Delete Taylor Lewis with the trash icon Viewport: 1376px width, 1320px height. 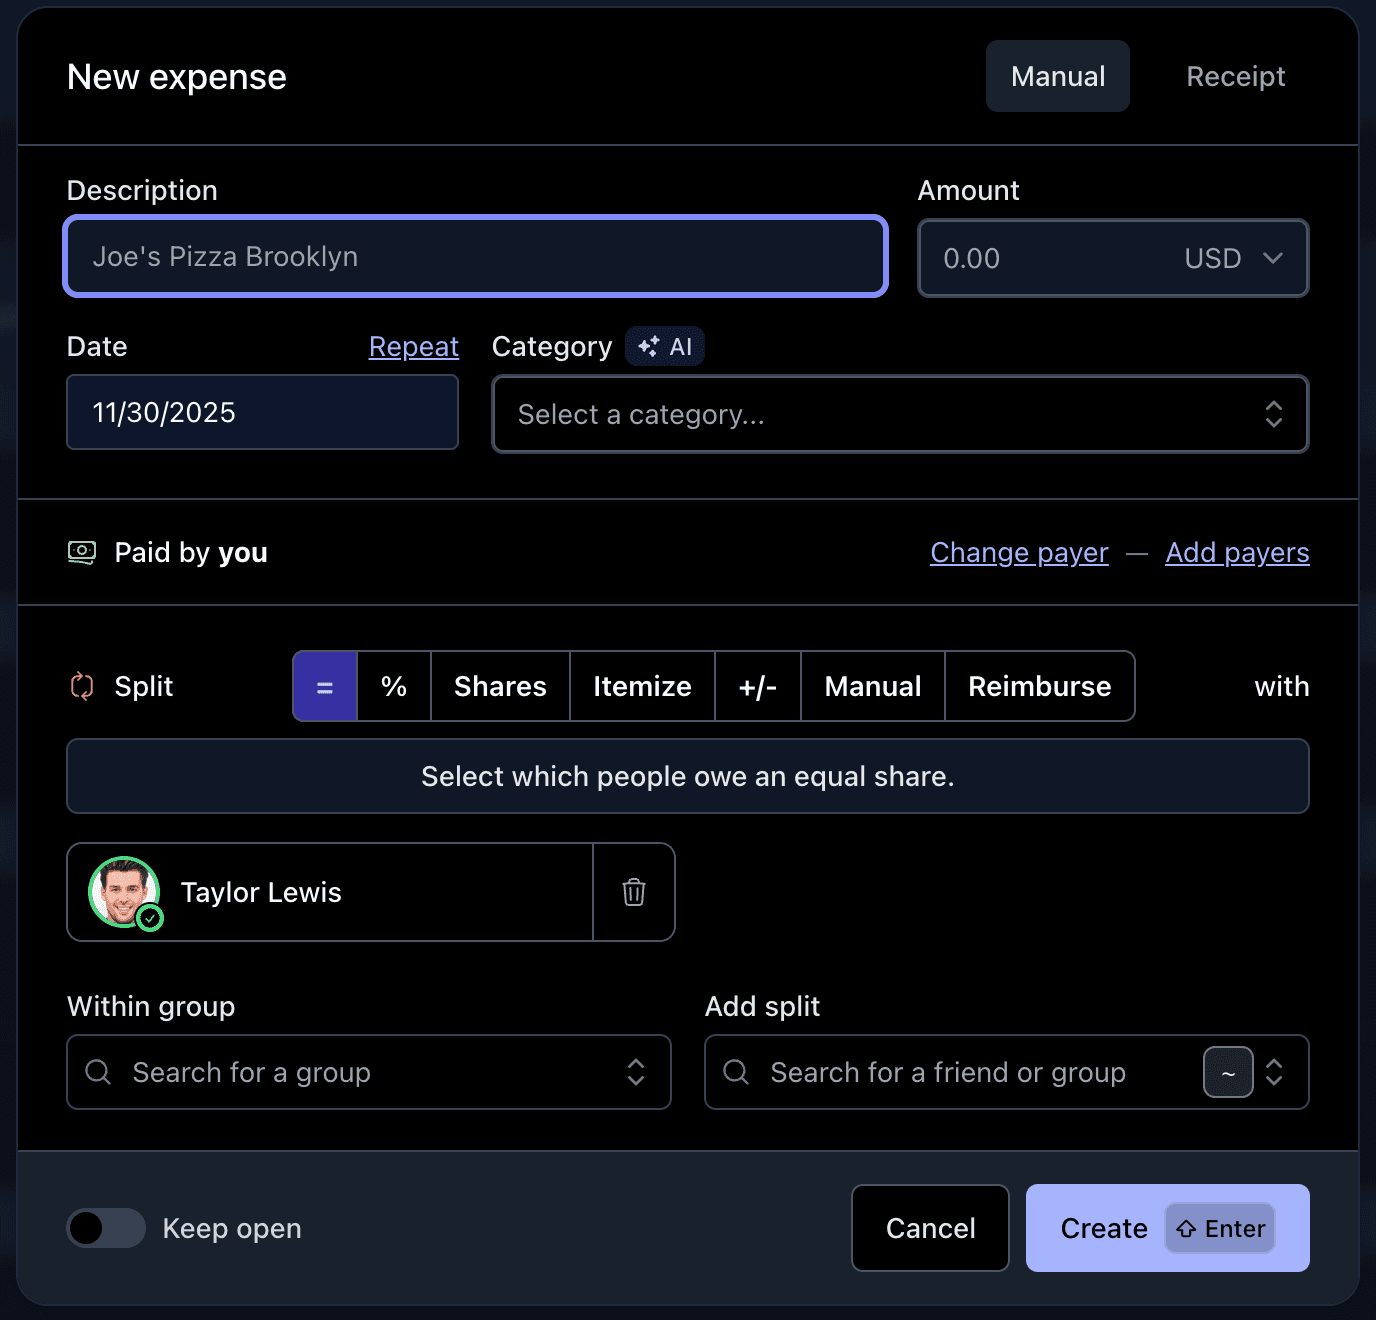click(633, 892)
